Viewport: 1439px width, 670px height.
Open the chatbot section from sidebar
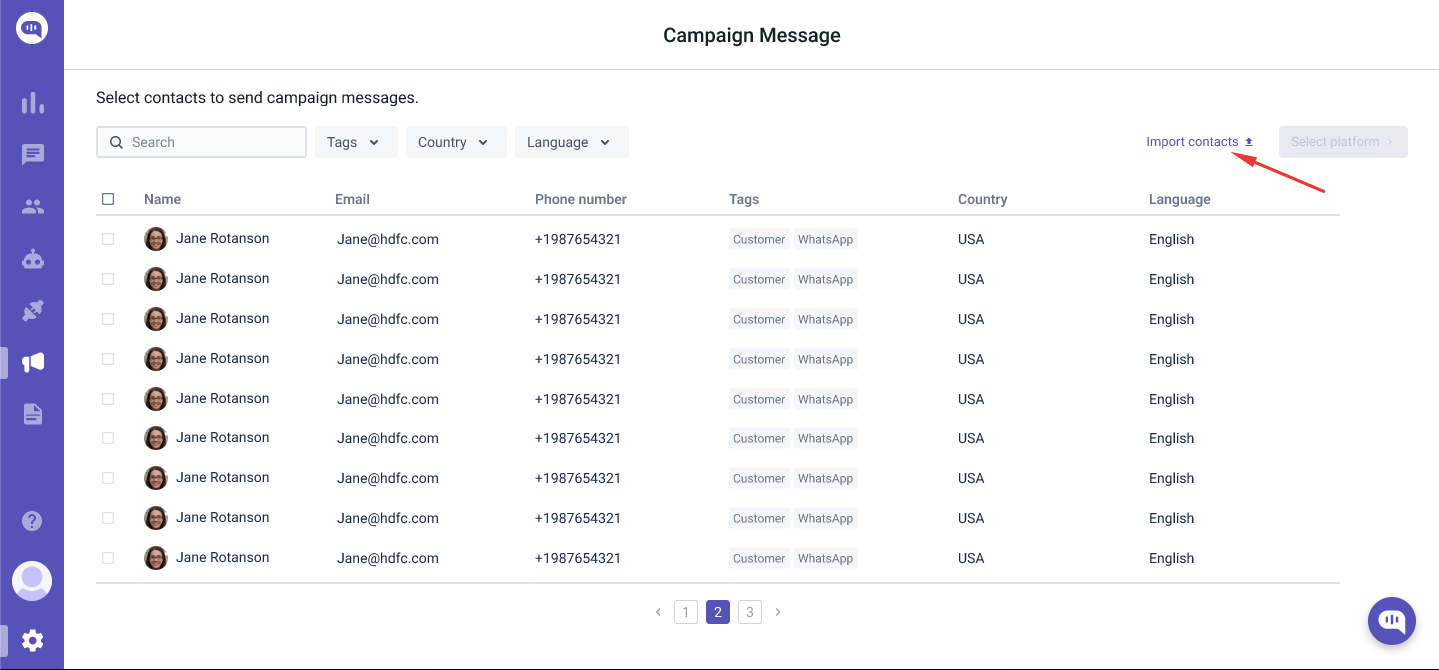point(32,258)
